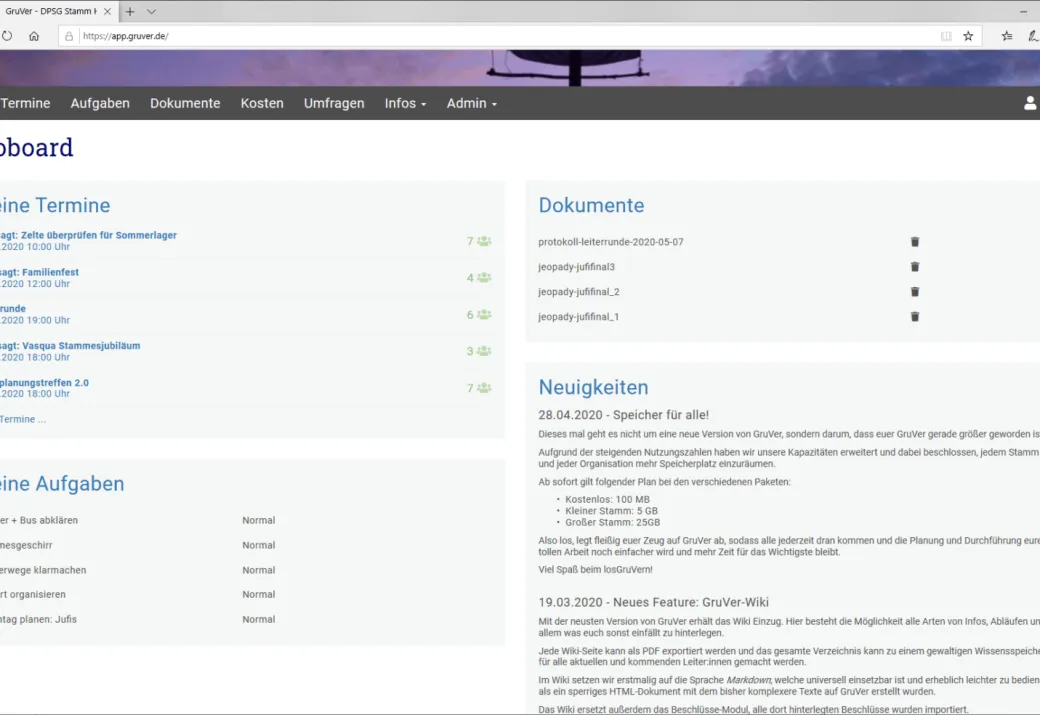Open the Termine navigation item
This screenshot has height=715, width=1040.
tap(25, 103)
